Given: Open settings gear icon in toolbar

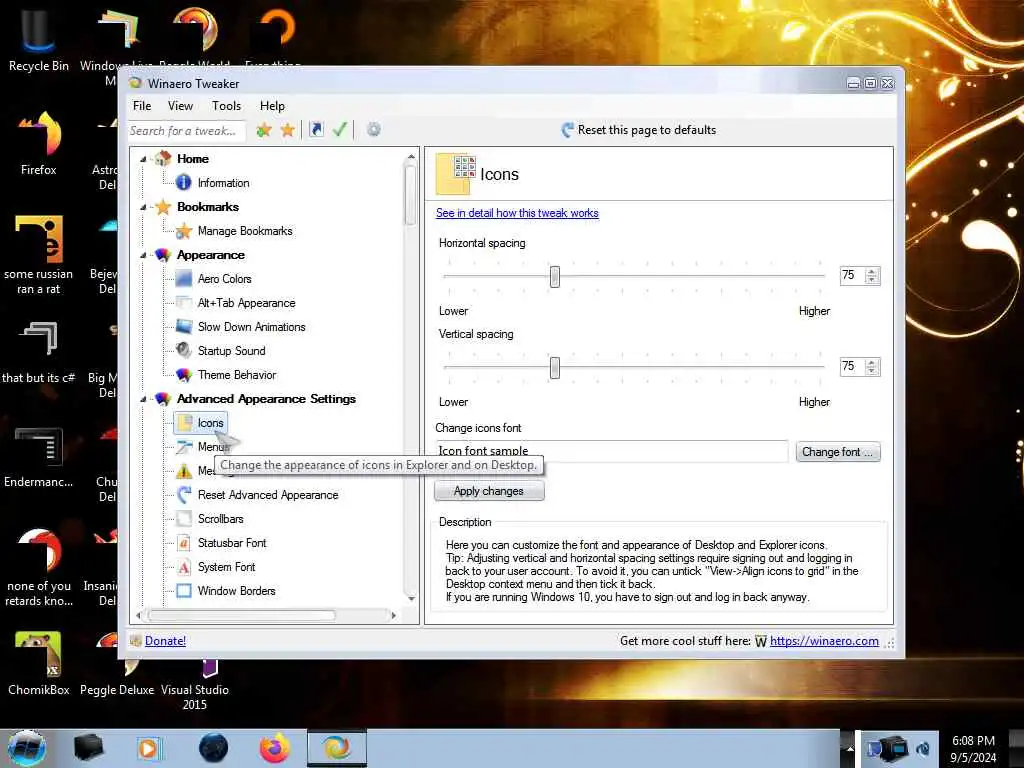Looking at the screenshot, I should click(374, 129).
